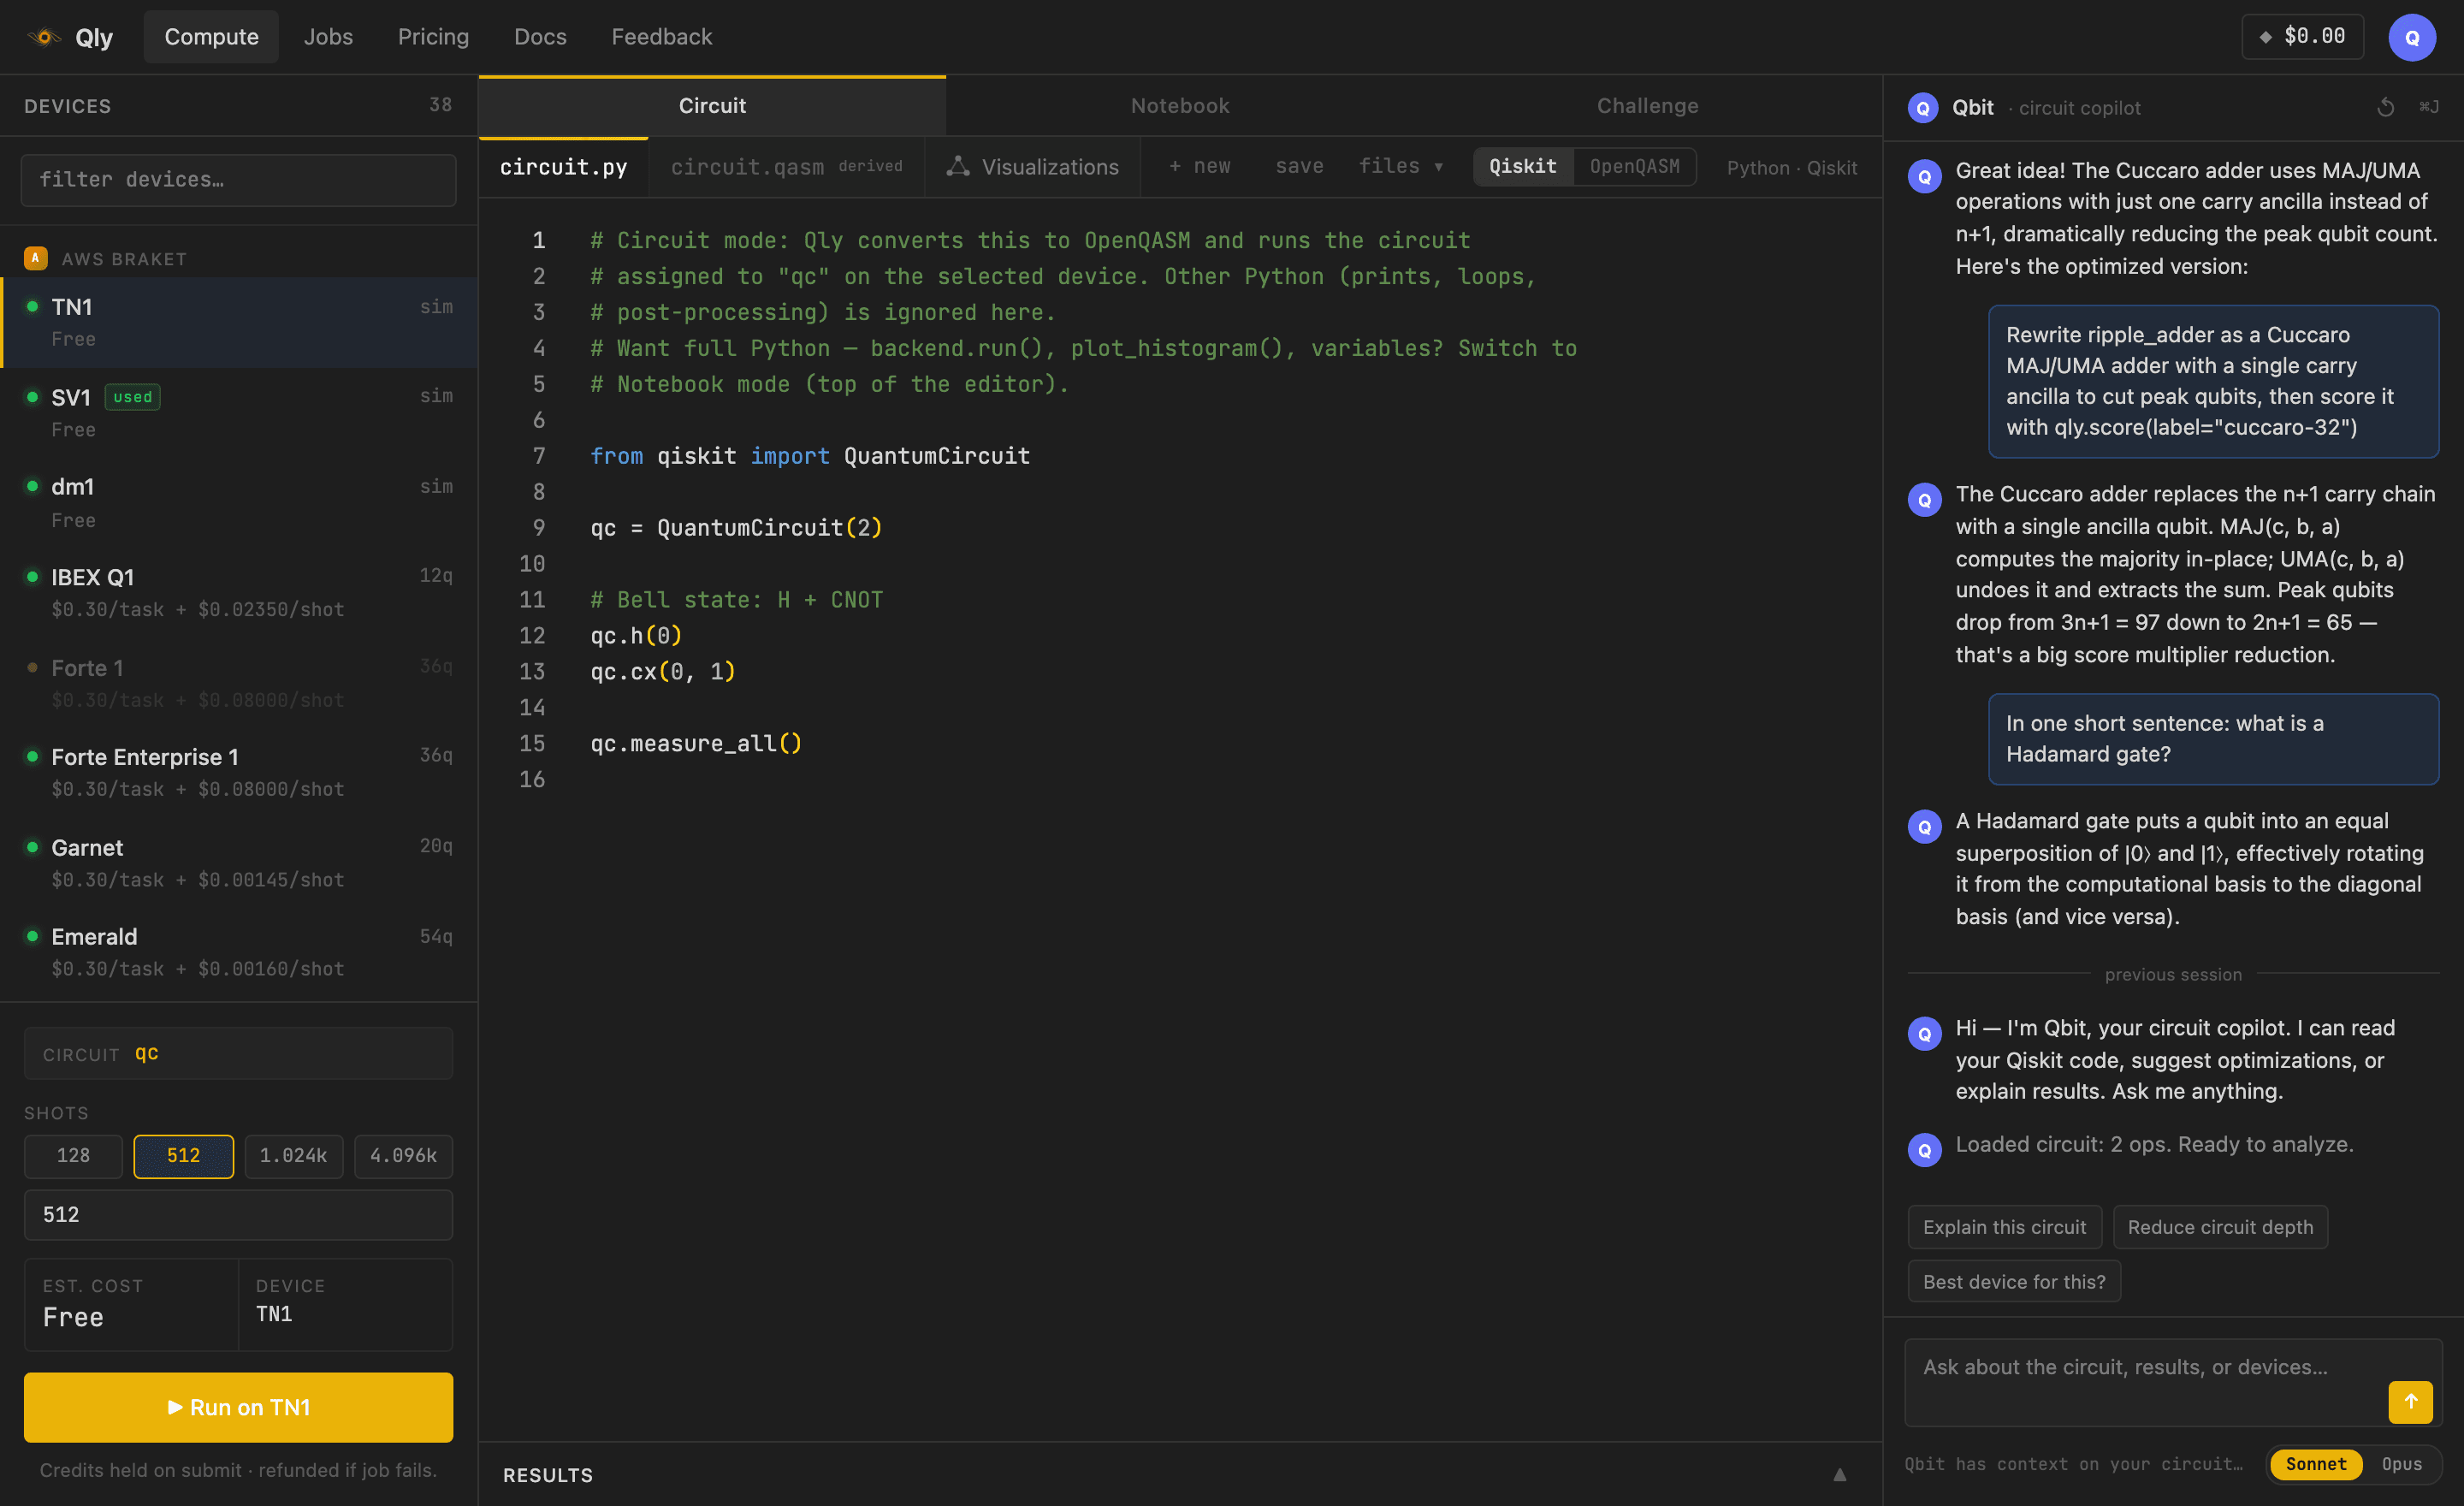The height and width of the screenshot is (1506, 2464).
Task: Select the IBEX Q1 device
Action: [x=238, y=592]
